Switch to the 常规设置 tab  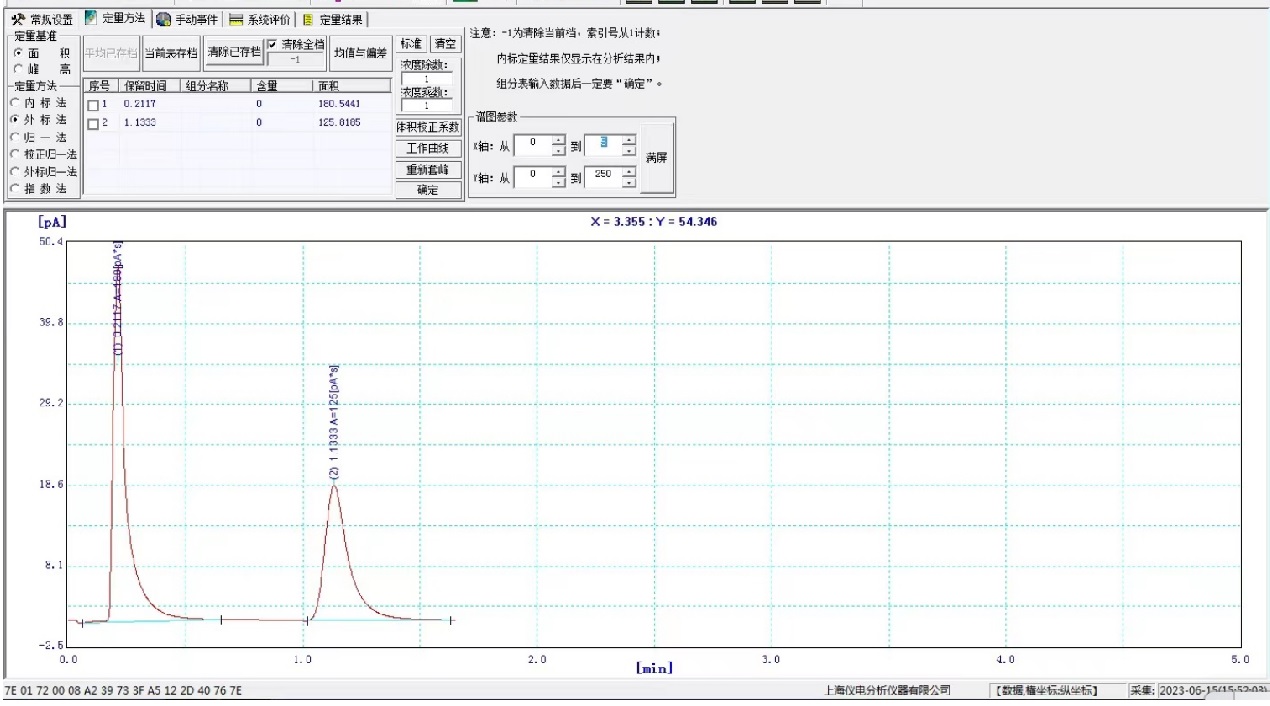(x=40, y=20)
